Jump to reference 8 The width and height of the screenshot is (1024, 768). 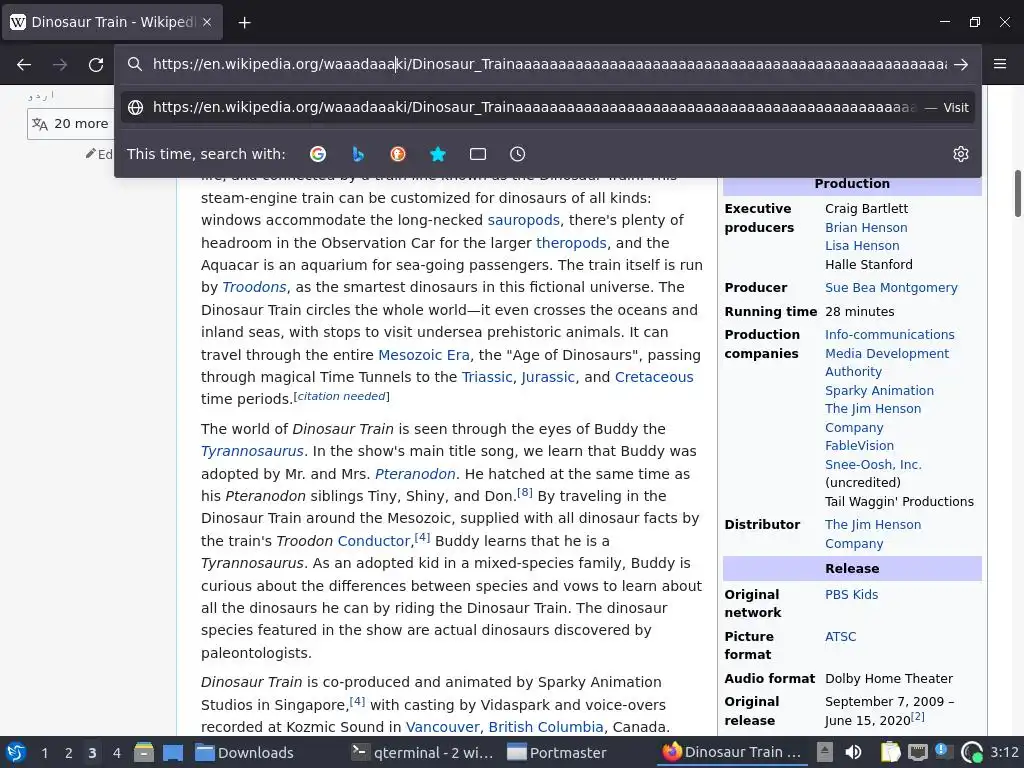coord(524,492)
